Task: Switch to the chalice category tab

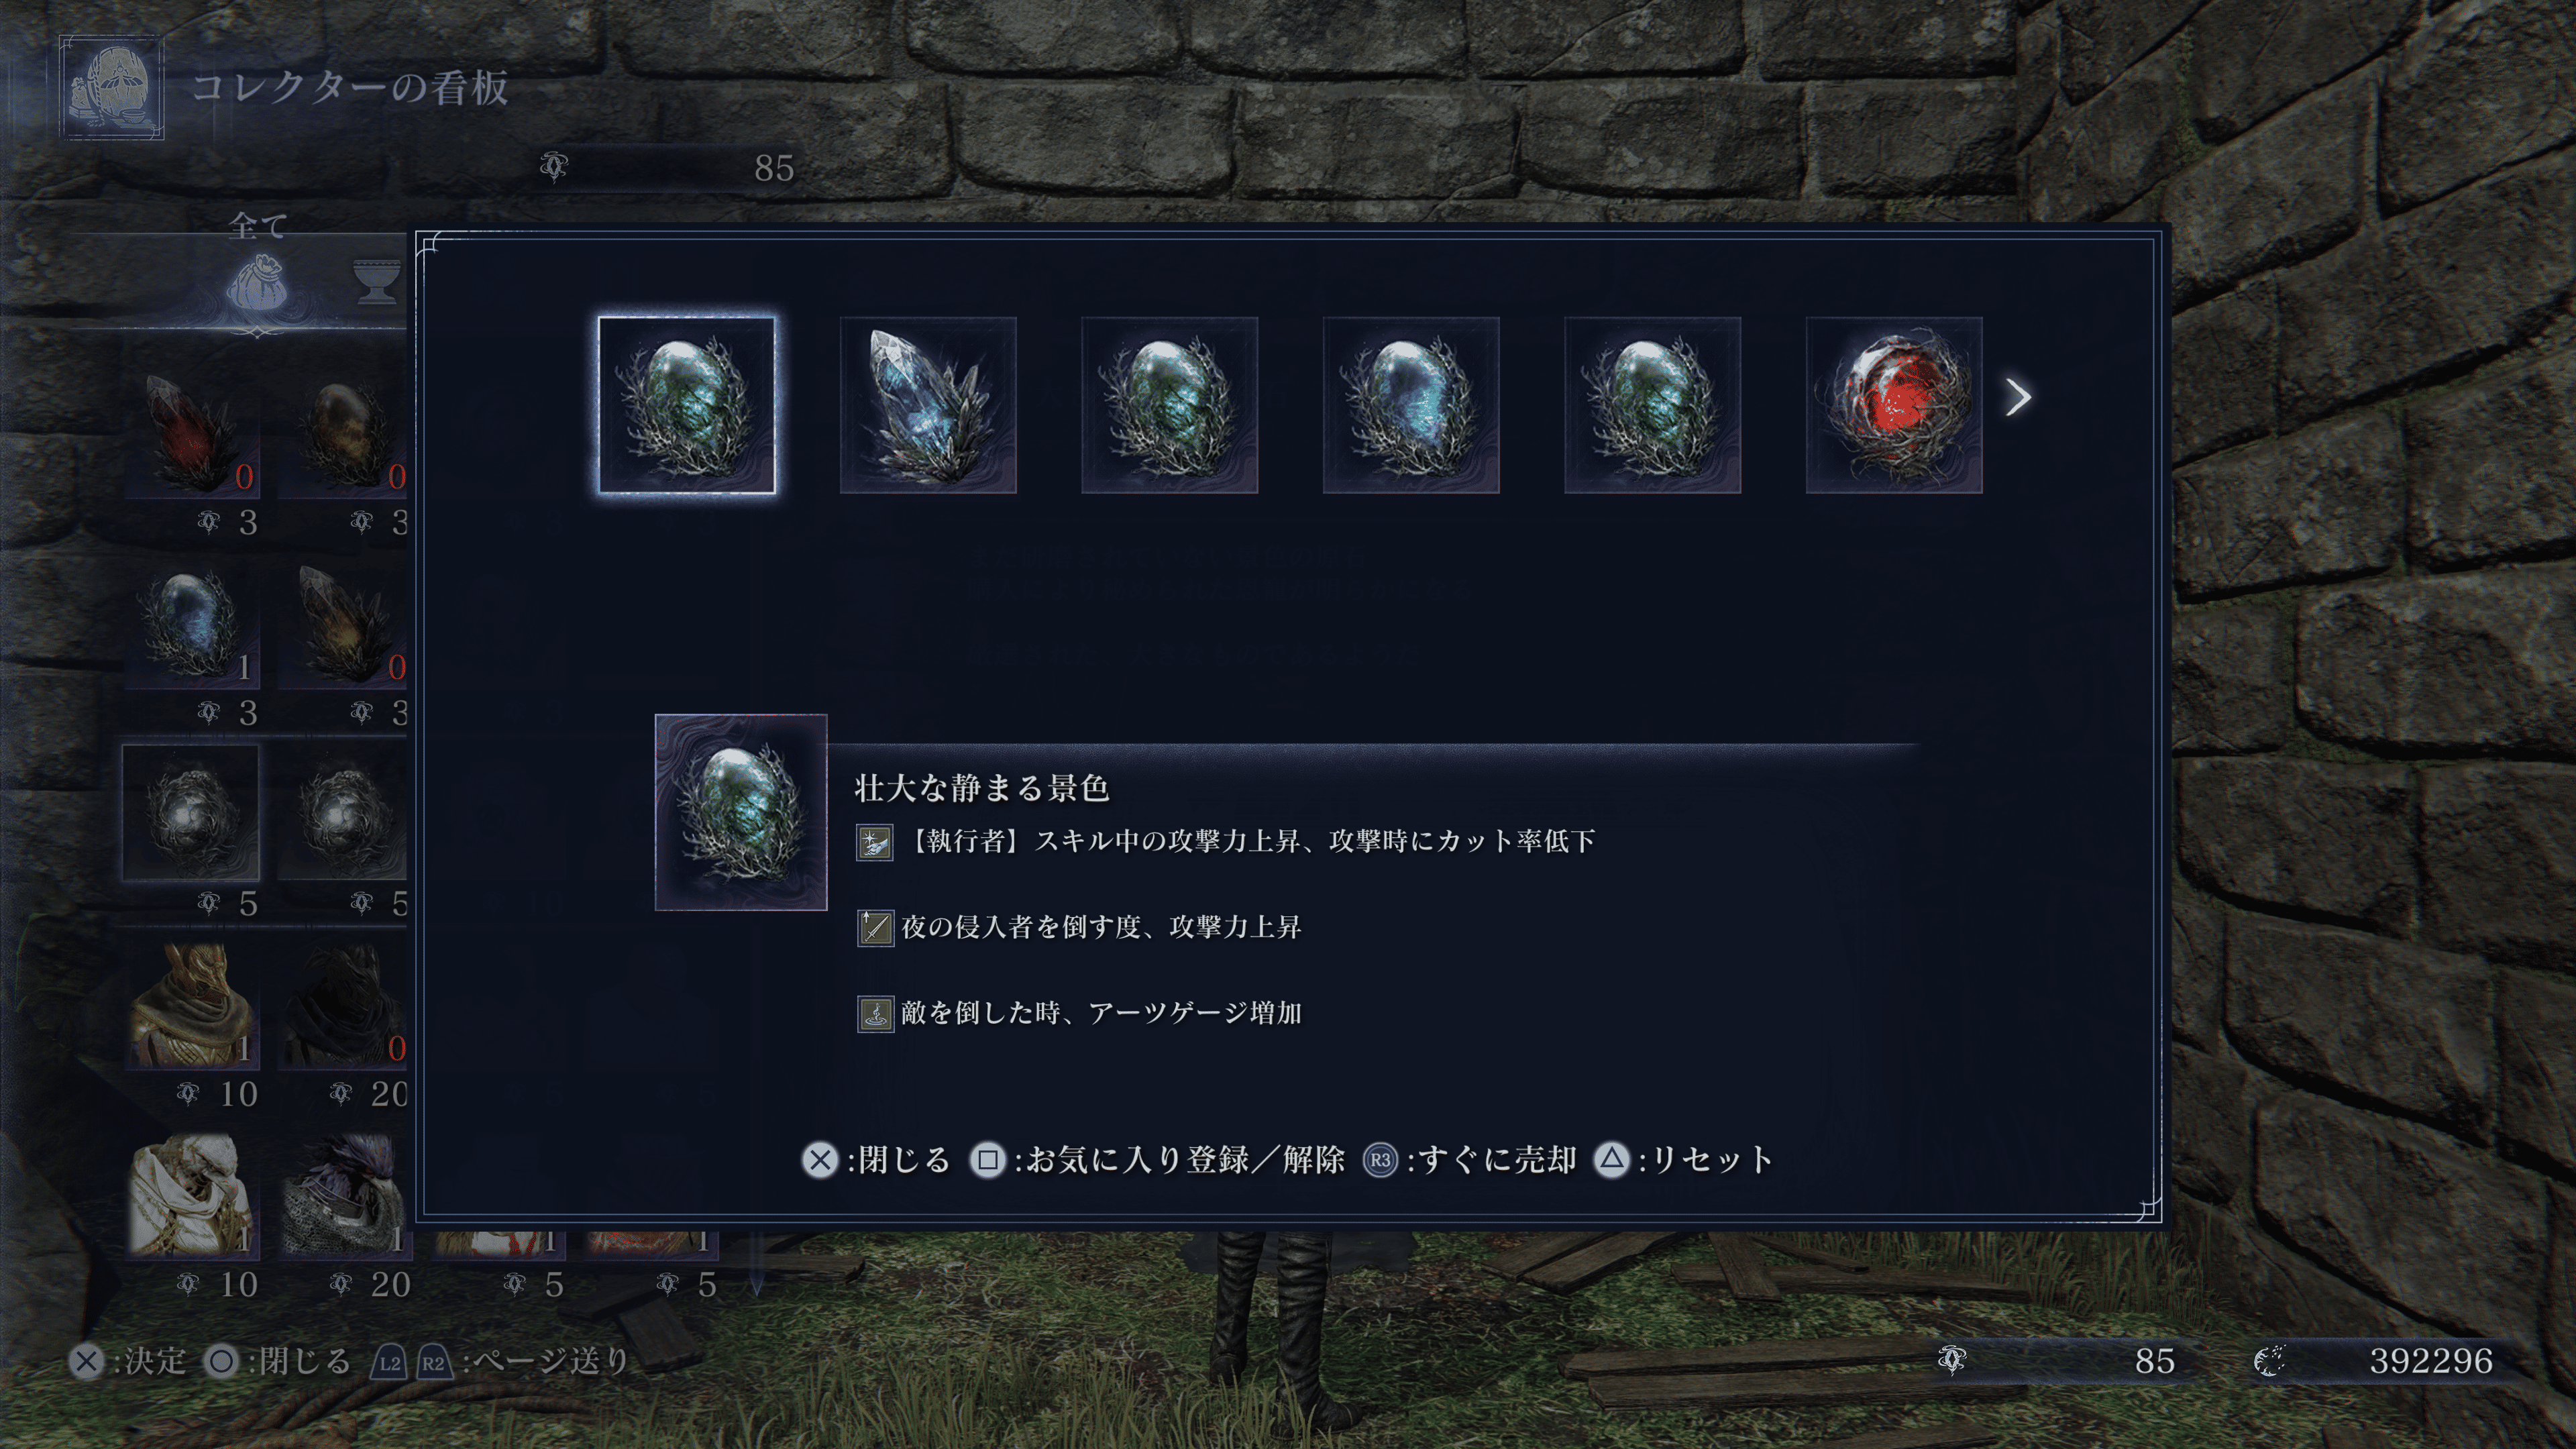Action: point(377,281)
